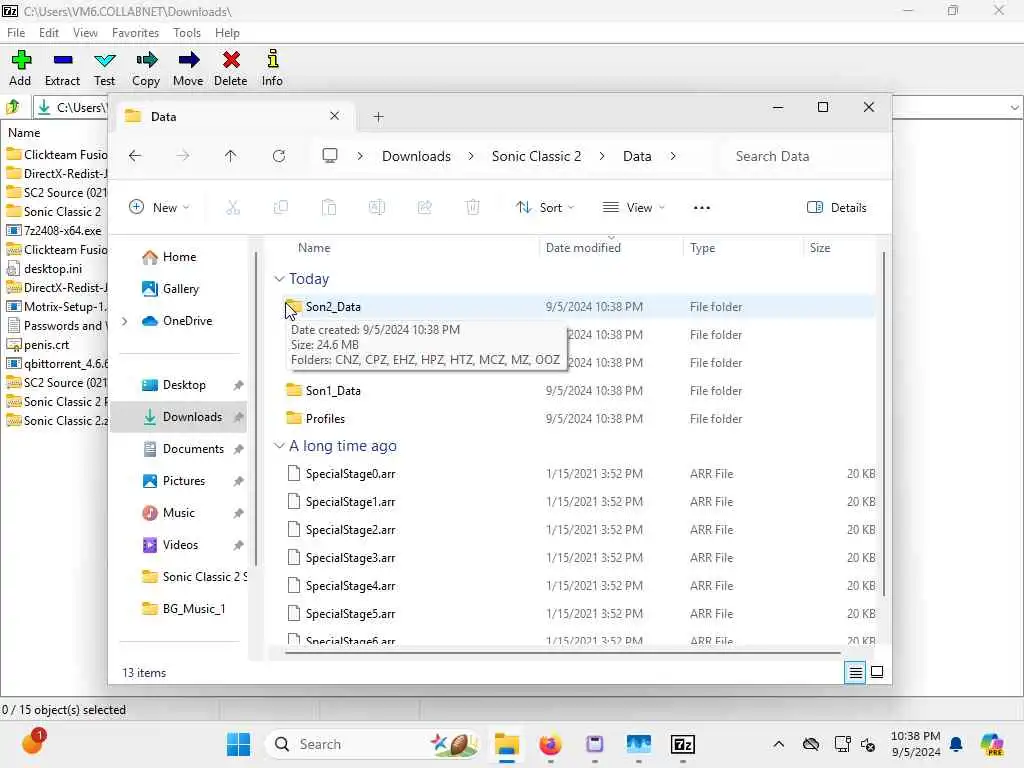
Task: Expand the chevron after Data breadcrumb
Action: 673,156
